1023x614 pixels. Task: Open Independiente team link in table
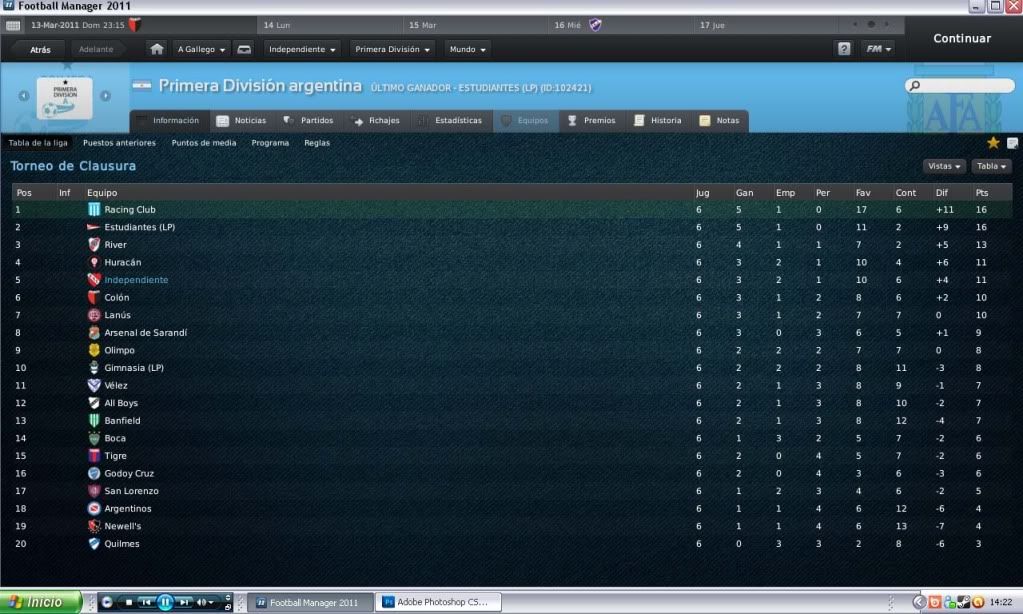coord(136,280)
